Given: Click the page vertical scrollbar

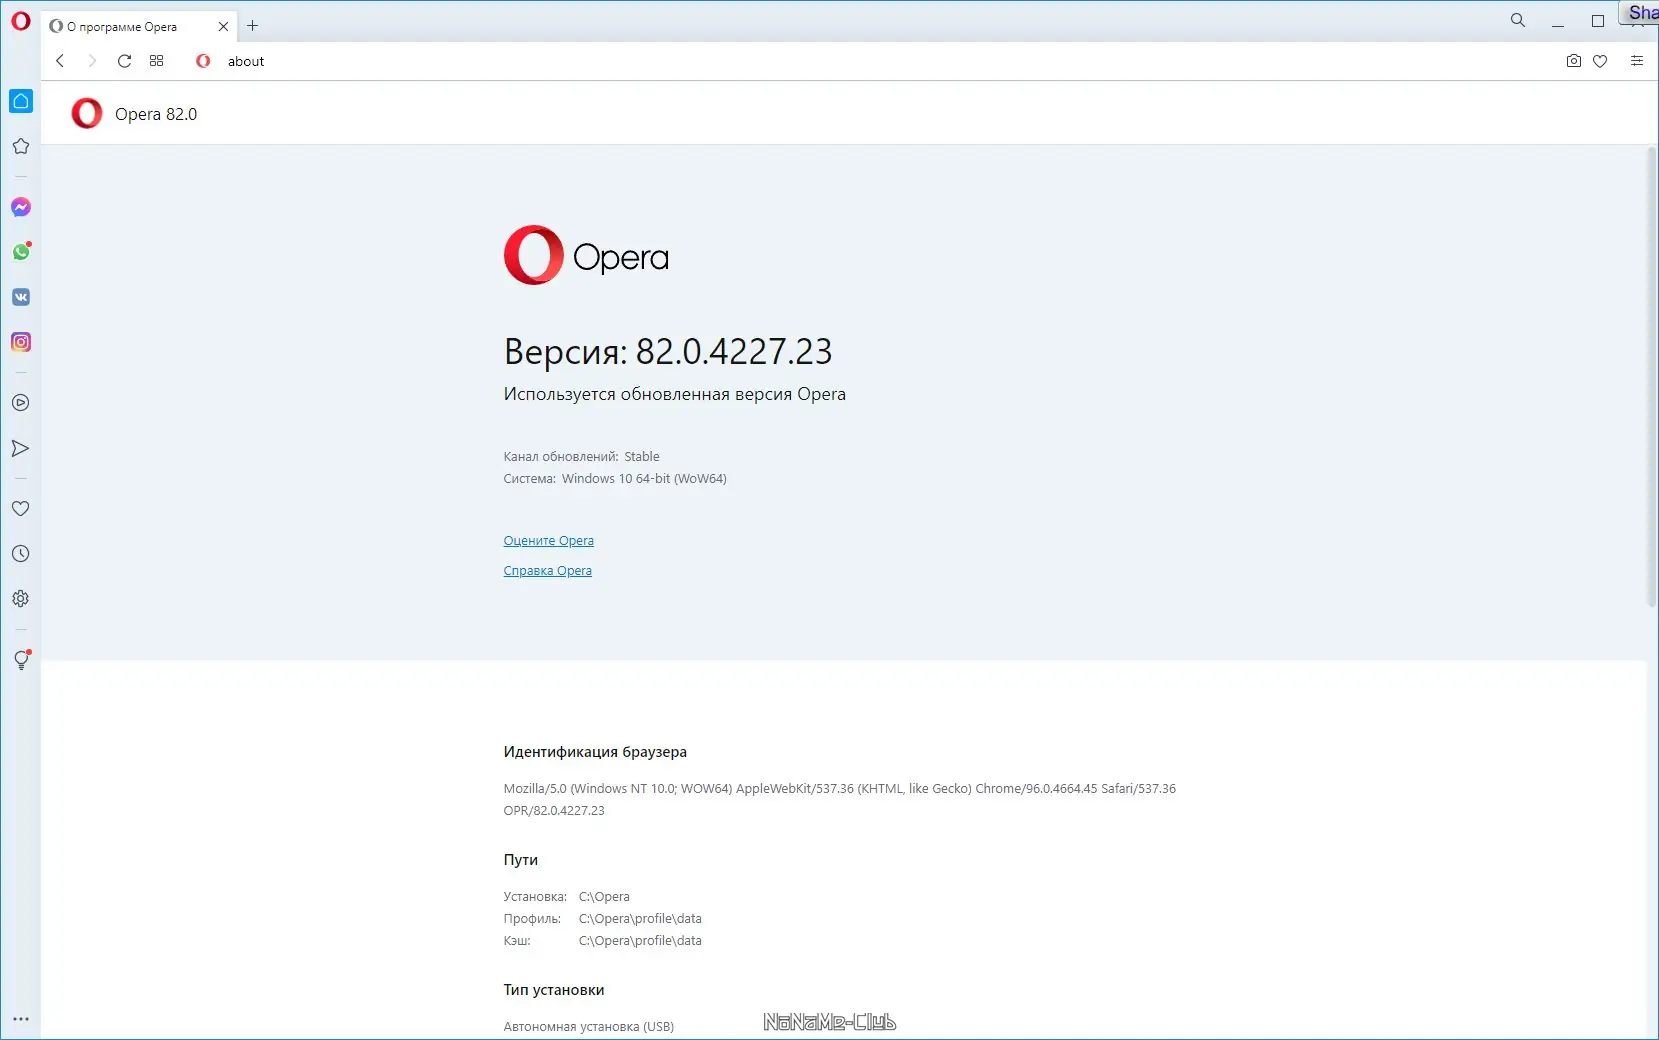Looking at the screenshot, I should click(1652, 377).
